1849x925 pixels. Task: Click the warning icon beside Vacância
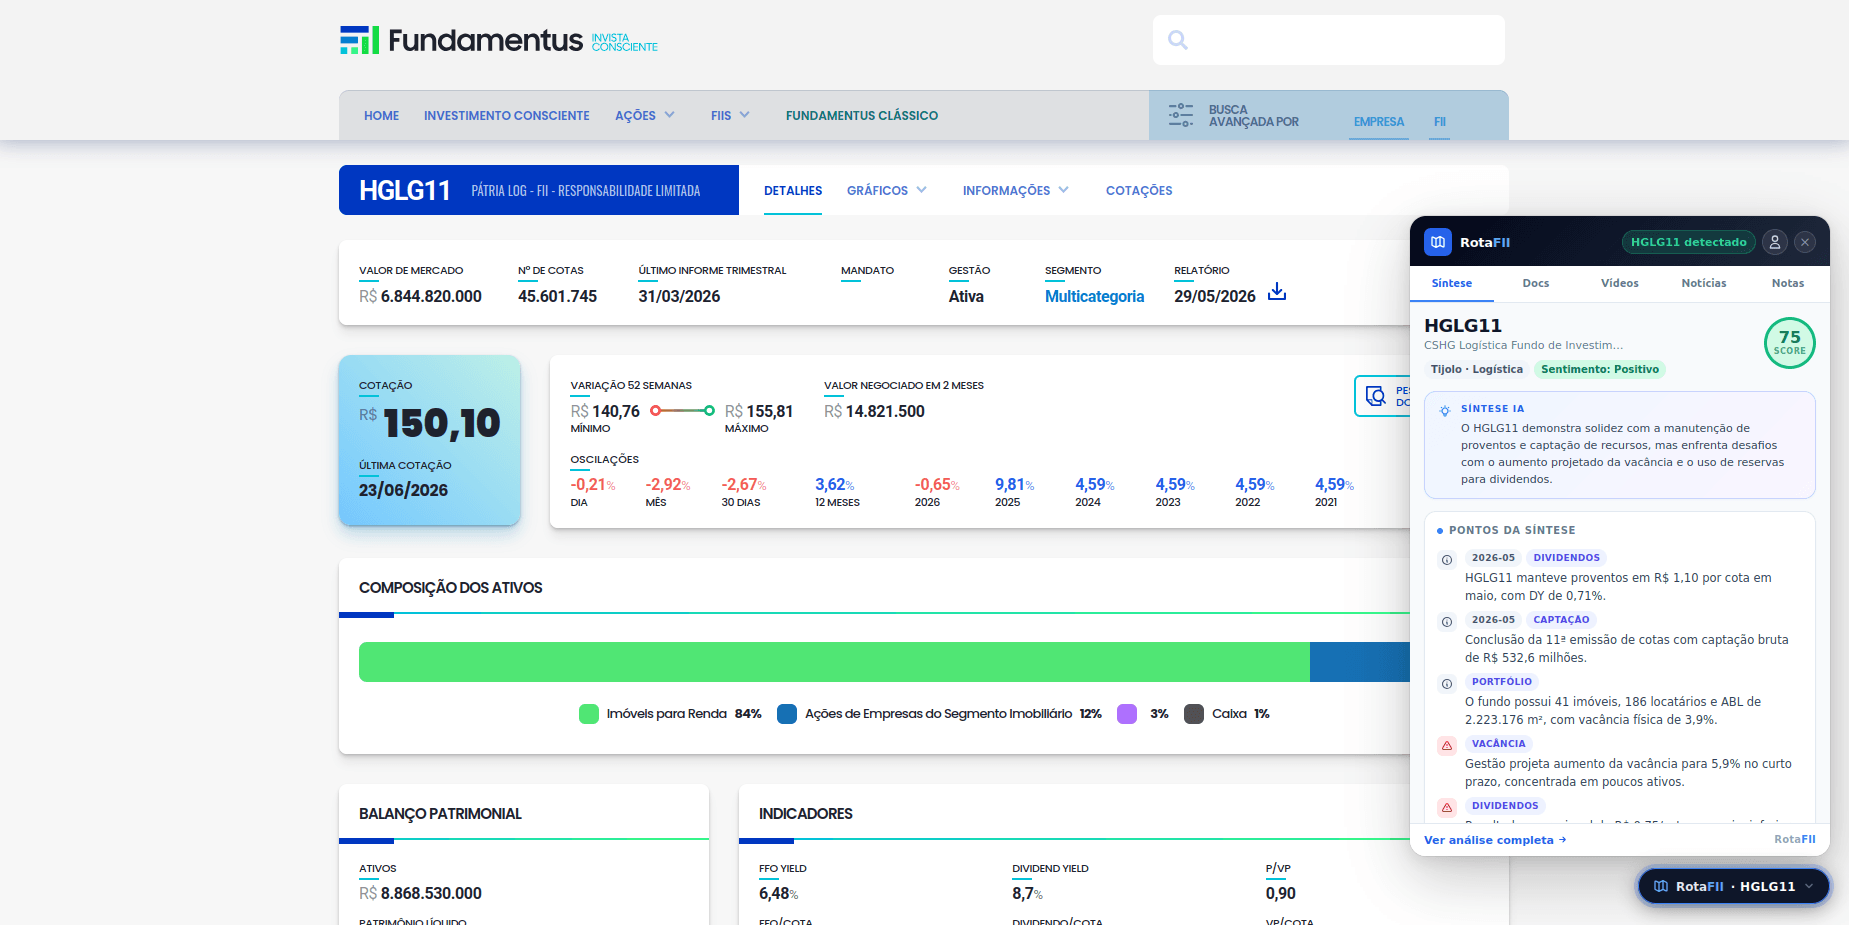pos(1446,745)
